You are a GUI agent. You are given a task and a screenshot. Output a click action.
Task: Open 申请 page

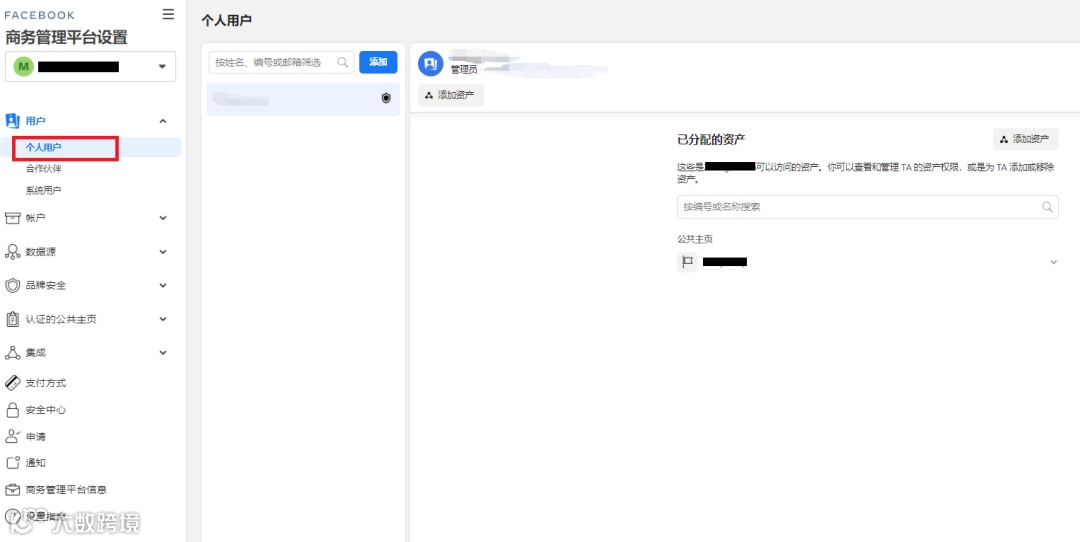(36, 437)
